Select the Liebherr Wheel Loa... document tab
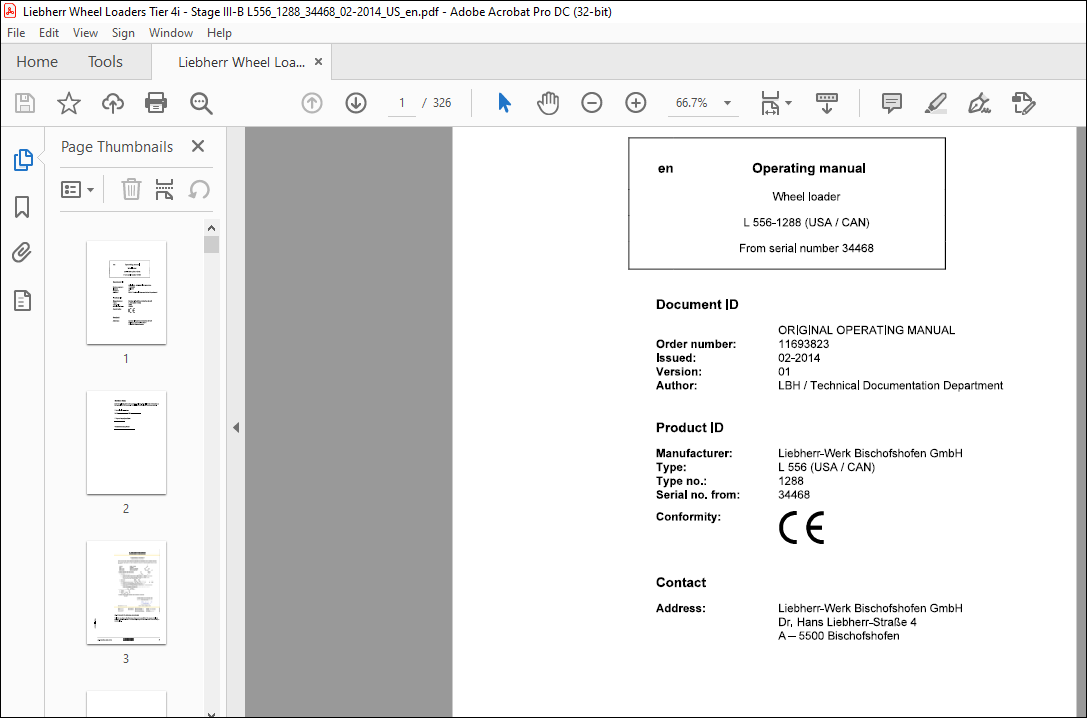 click(x=241, y=62)
